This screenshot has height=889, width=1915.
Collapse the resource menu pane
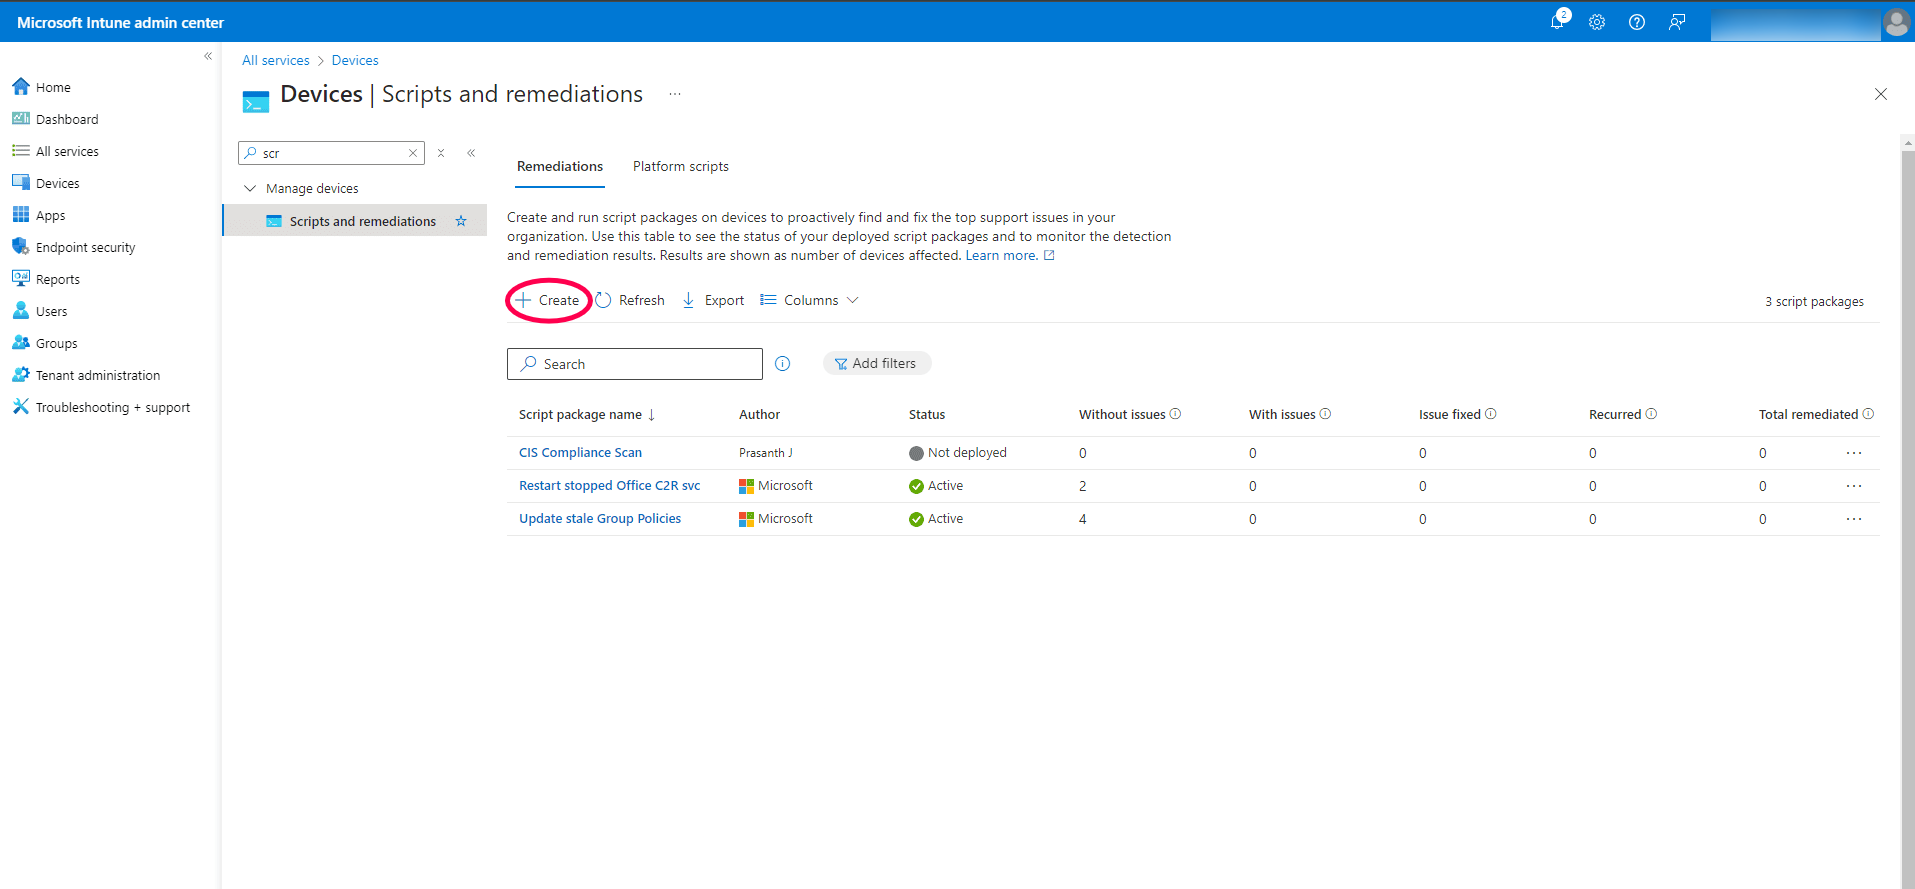(x=471, y=153)
